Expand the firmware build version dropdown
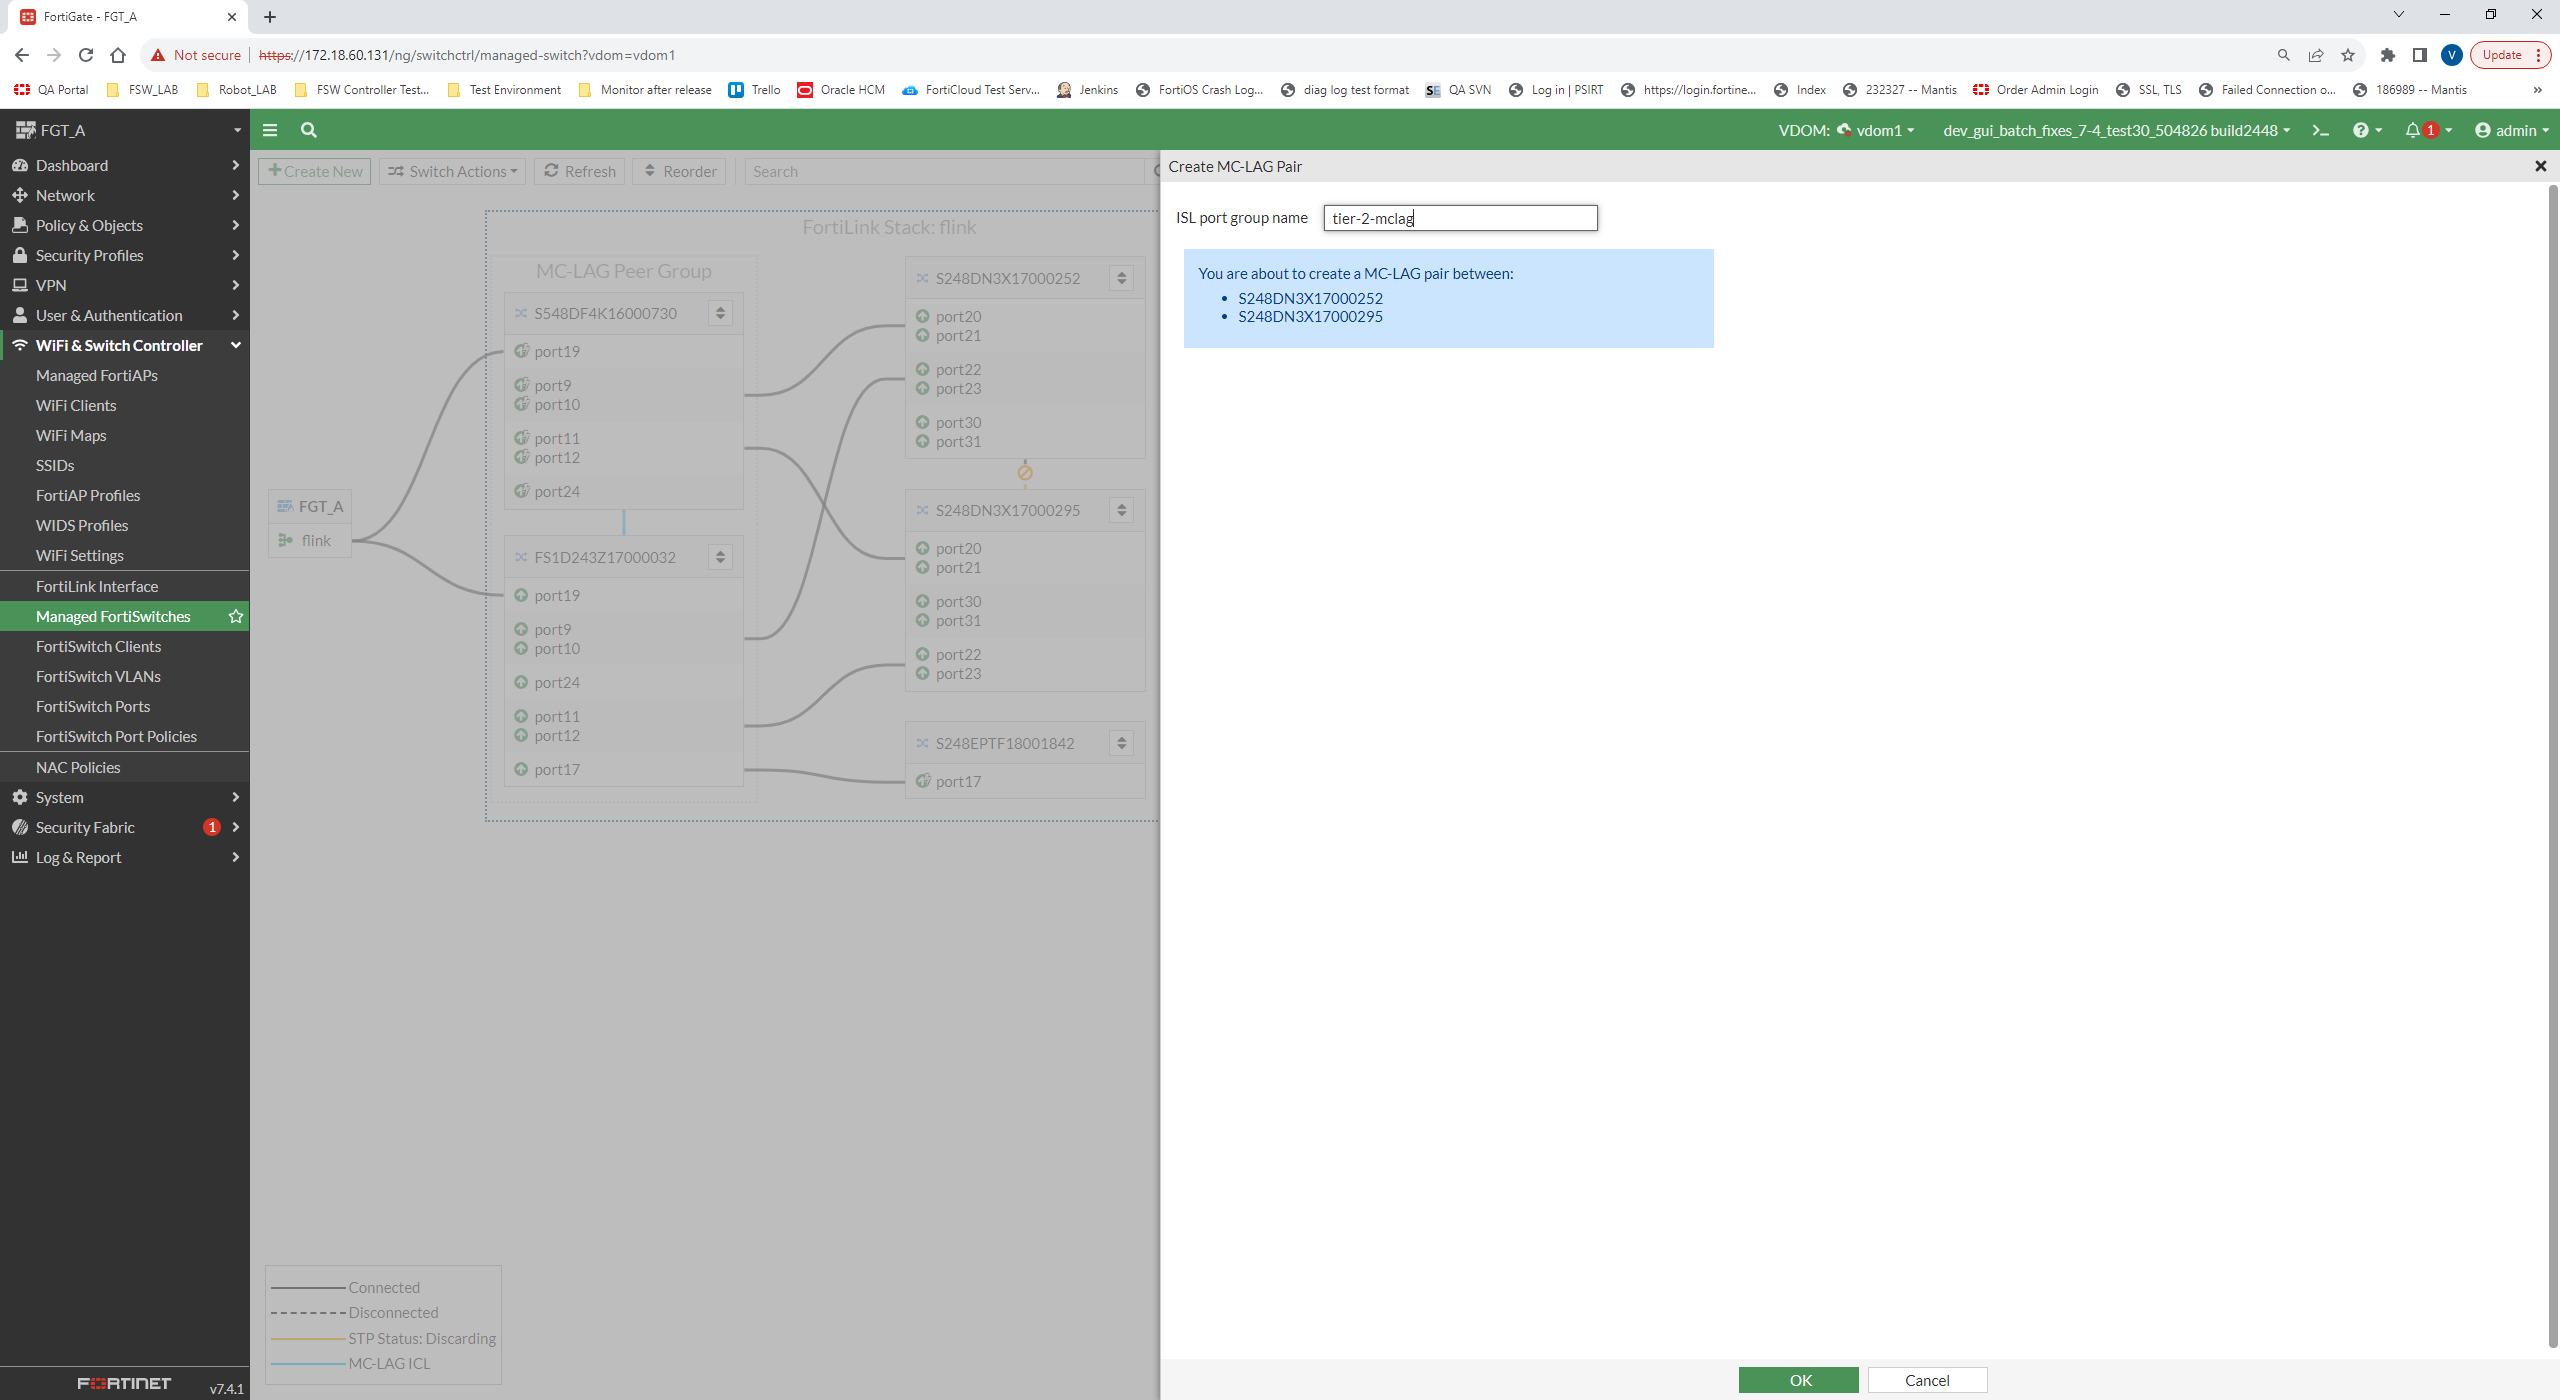This screenshot has height=1400, width=2560. coord(2116,130)
